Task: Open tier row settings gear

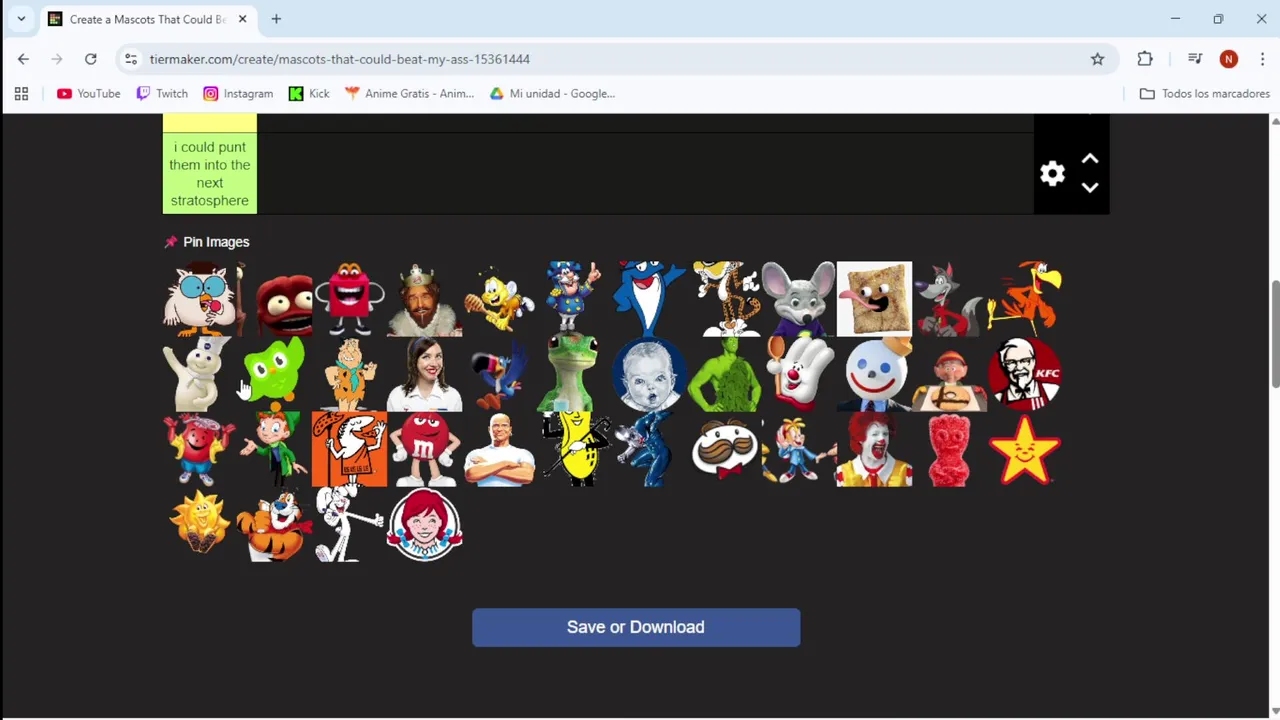Action: (x=1052, y=174)
